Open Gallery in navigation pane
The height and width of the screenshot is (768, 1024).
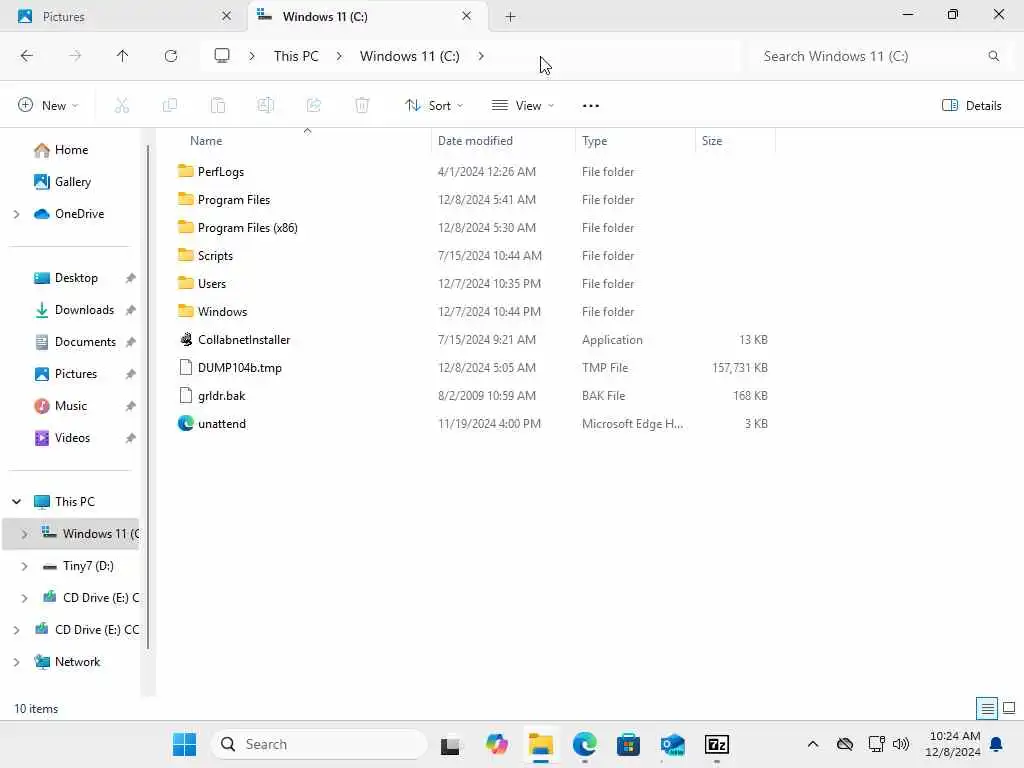pyautogui.click(x=72, y=182)
